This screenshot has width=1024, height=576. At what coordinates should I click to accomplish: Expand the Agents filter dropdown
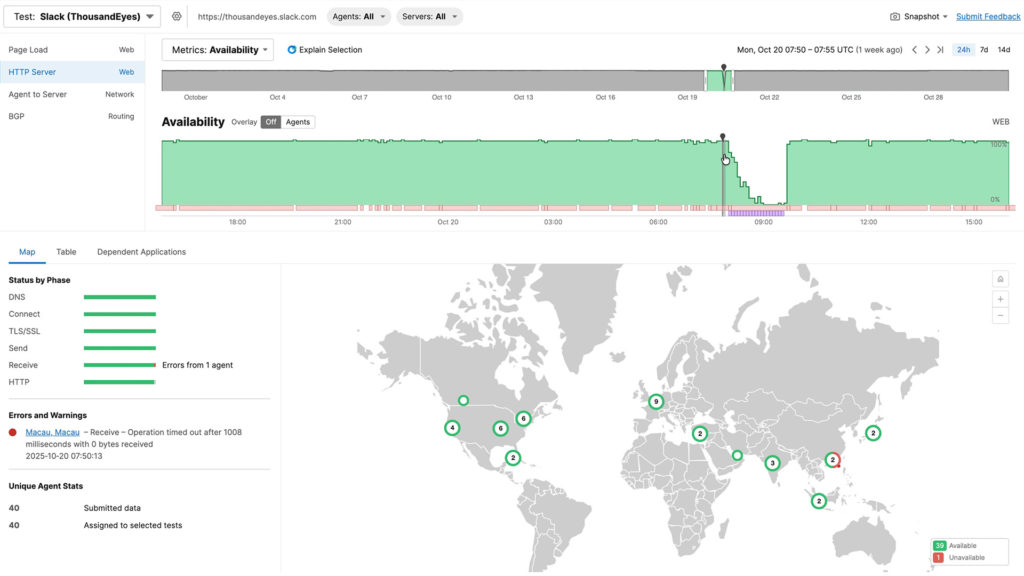click(357, 17)
